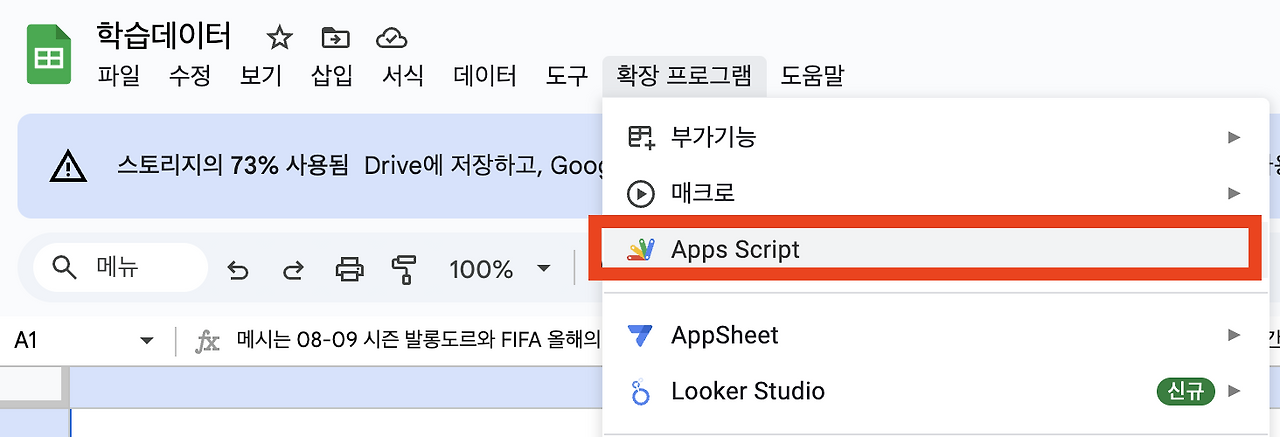Click the storage warning triangle icon
The width and height of the screenshot is (1280, 437).
click(x=69, y=165)
